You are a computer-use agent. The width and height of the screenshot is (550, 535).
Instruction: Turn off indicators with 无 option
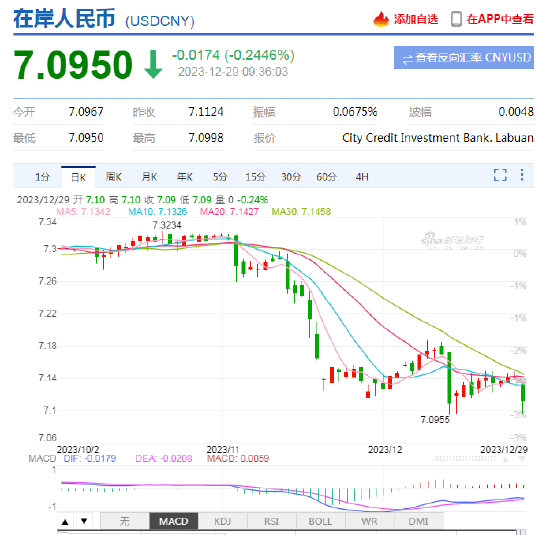click(125, 522)
